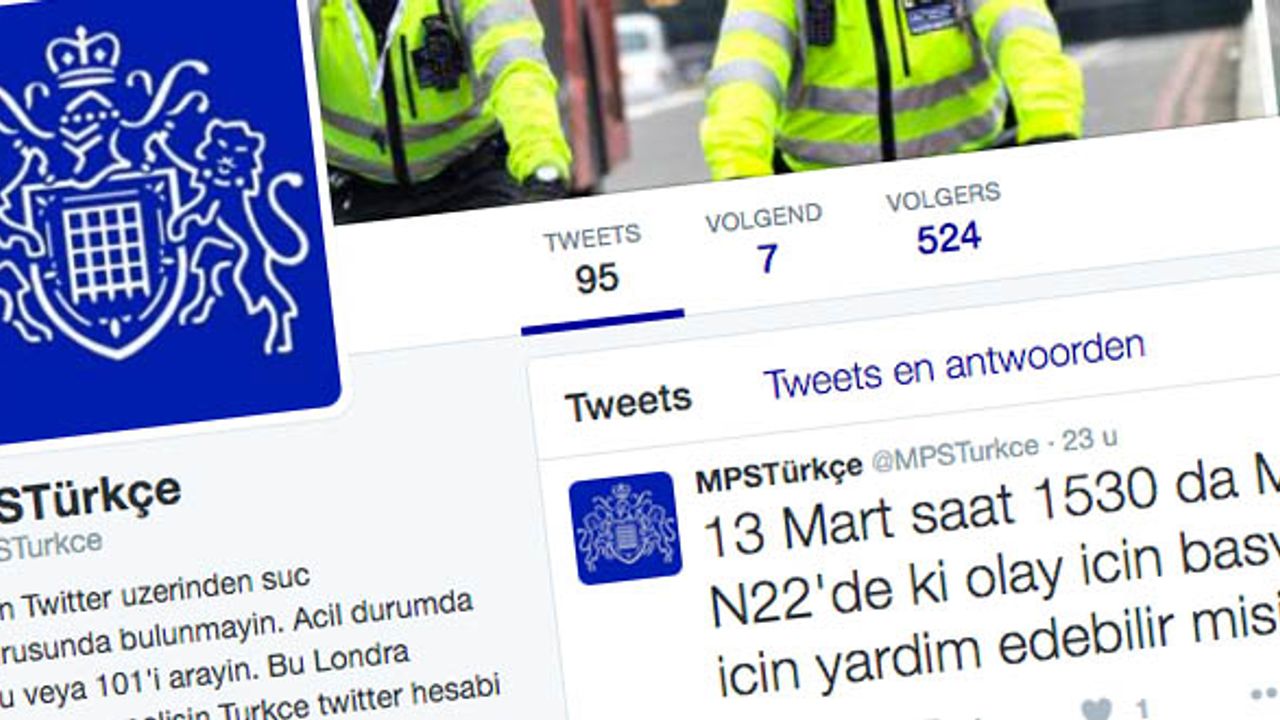Viewport: 1280px width, 720px height.
Task: Click the @MPSTurkce handle in tweet header
Action: [x=955, y=455]
